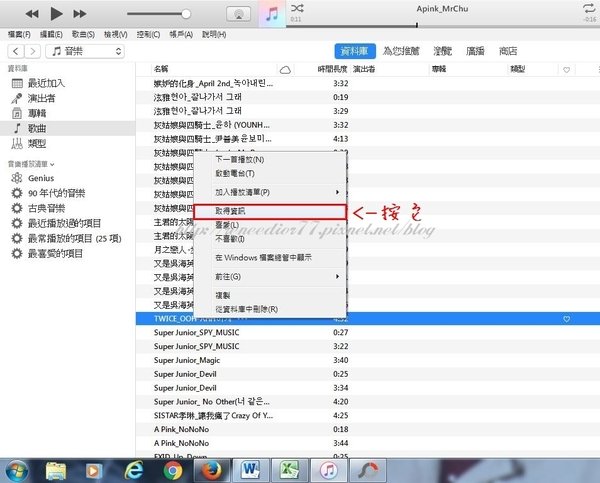Click the iCloud status column header
The width and height of the screenshot is (600, 483).
coord(285,70)
